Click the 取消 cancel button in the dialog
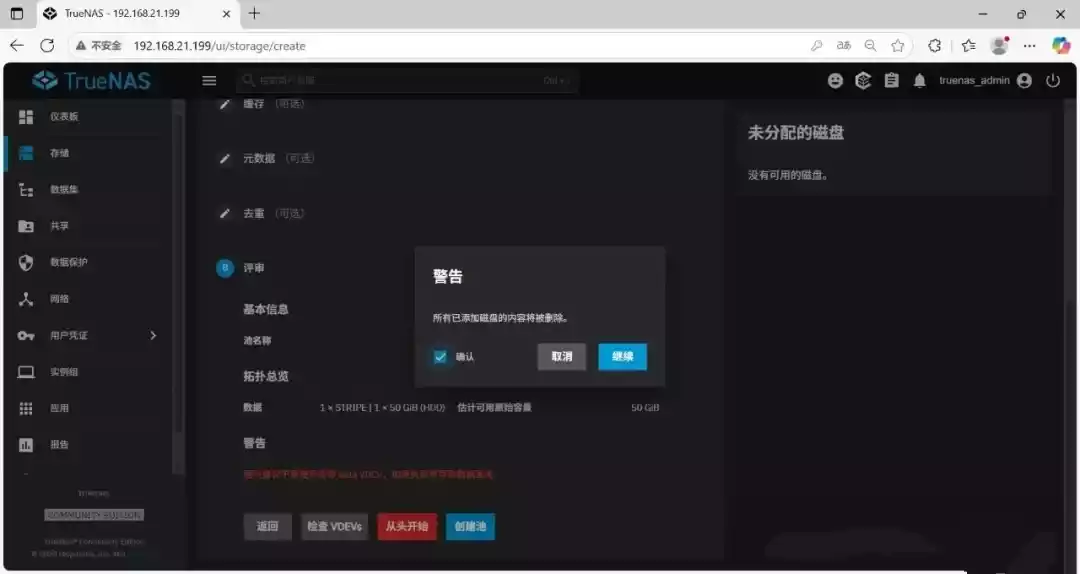This screenshot has width=1080, height=574. 561,356
